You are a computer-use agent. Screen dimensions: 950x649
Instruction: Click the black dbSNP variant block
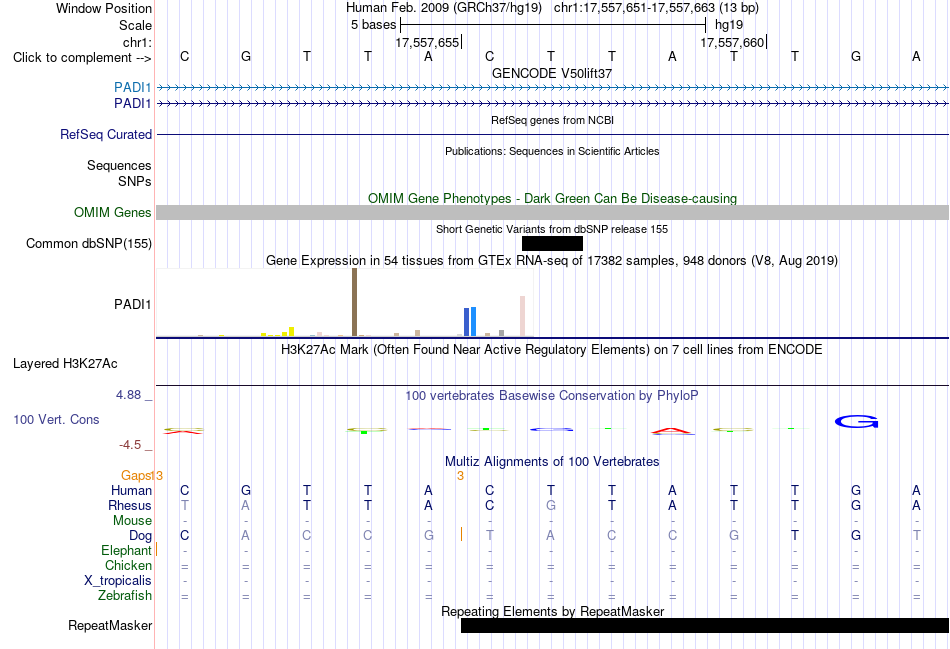coord(552,244)
